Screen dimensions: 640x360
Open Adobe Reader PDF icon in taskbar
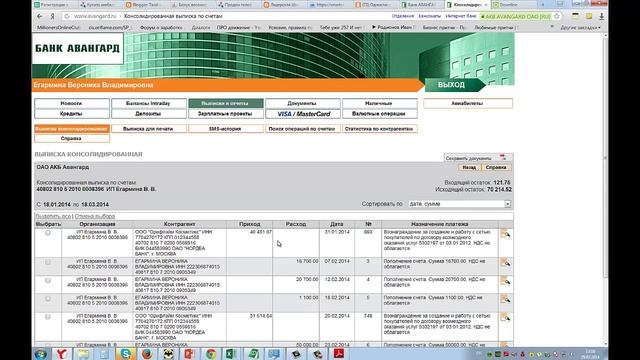(339, 354)
